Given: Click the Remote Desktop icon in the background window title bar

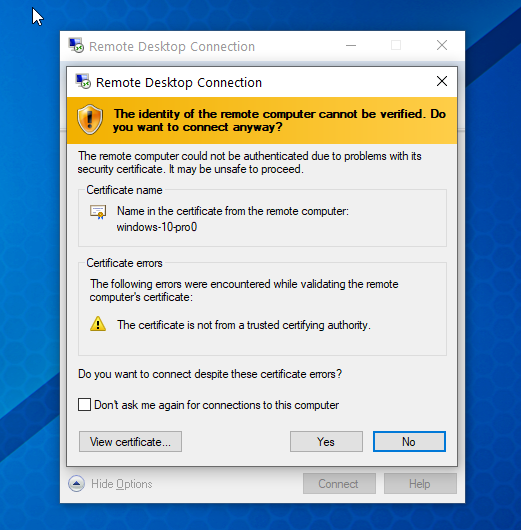Looking at the screenshot, I should tap(76, 45).
